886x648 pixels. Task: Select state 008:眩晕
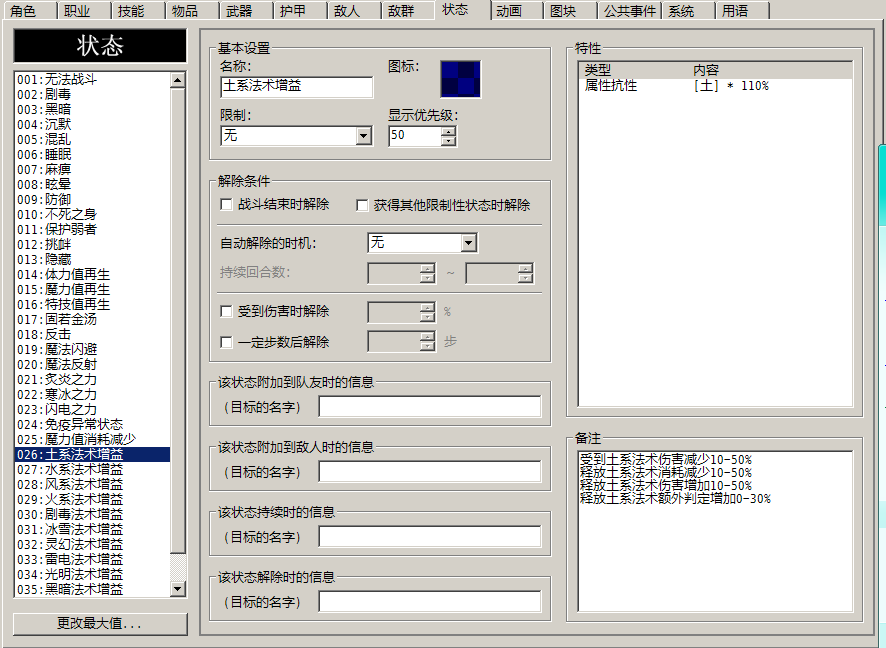click(93, 184)
